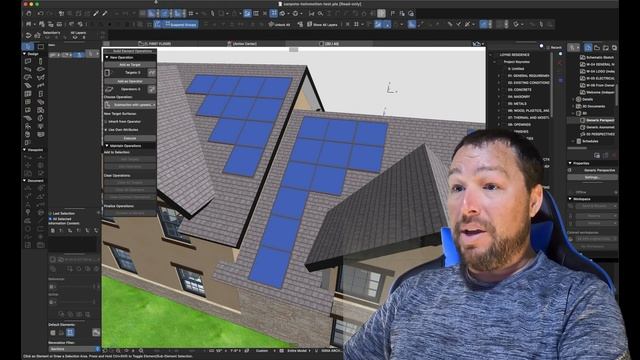This screenshot has height=360, width=640.
Task: Click the tab overview icon left of FIRST FLOOR
Action: (107, 43)
